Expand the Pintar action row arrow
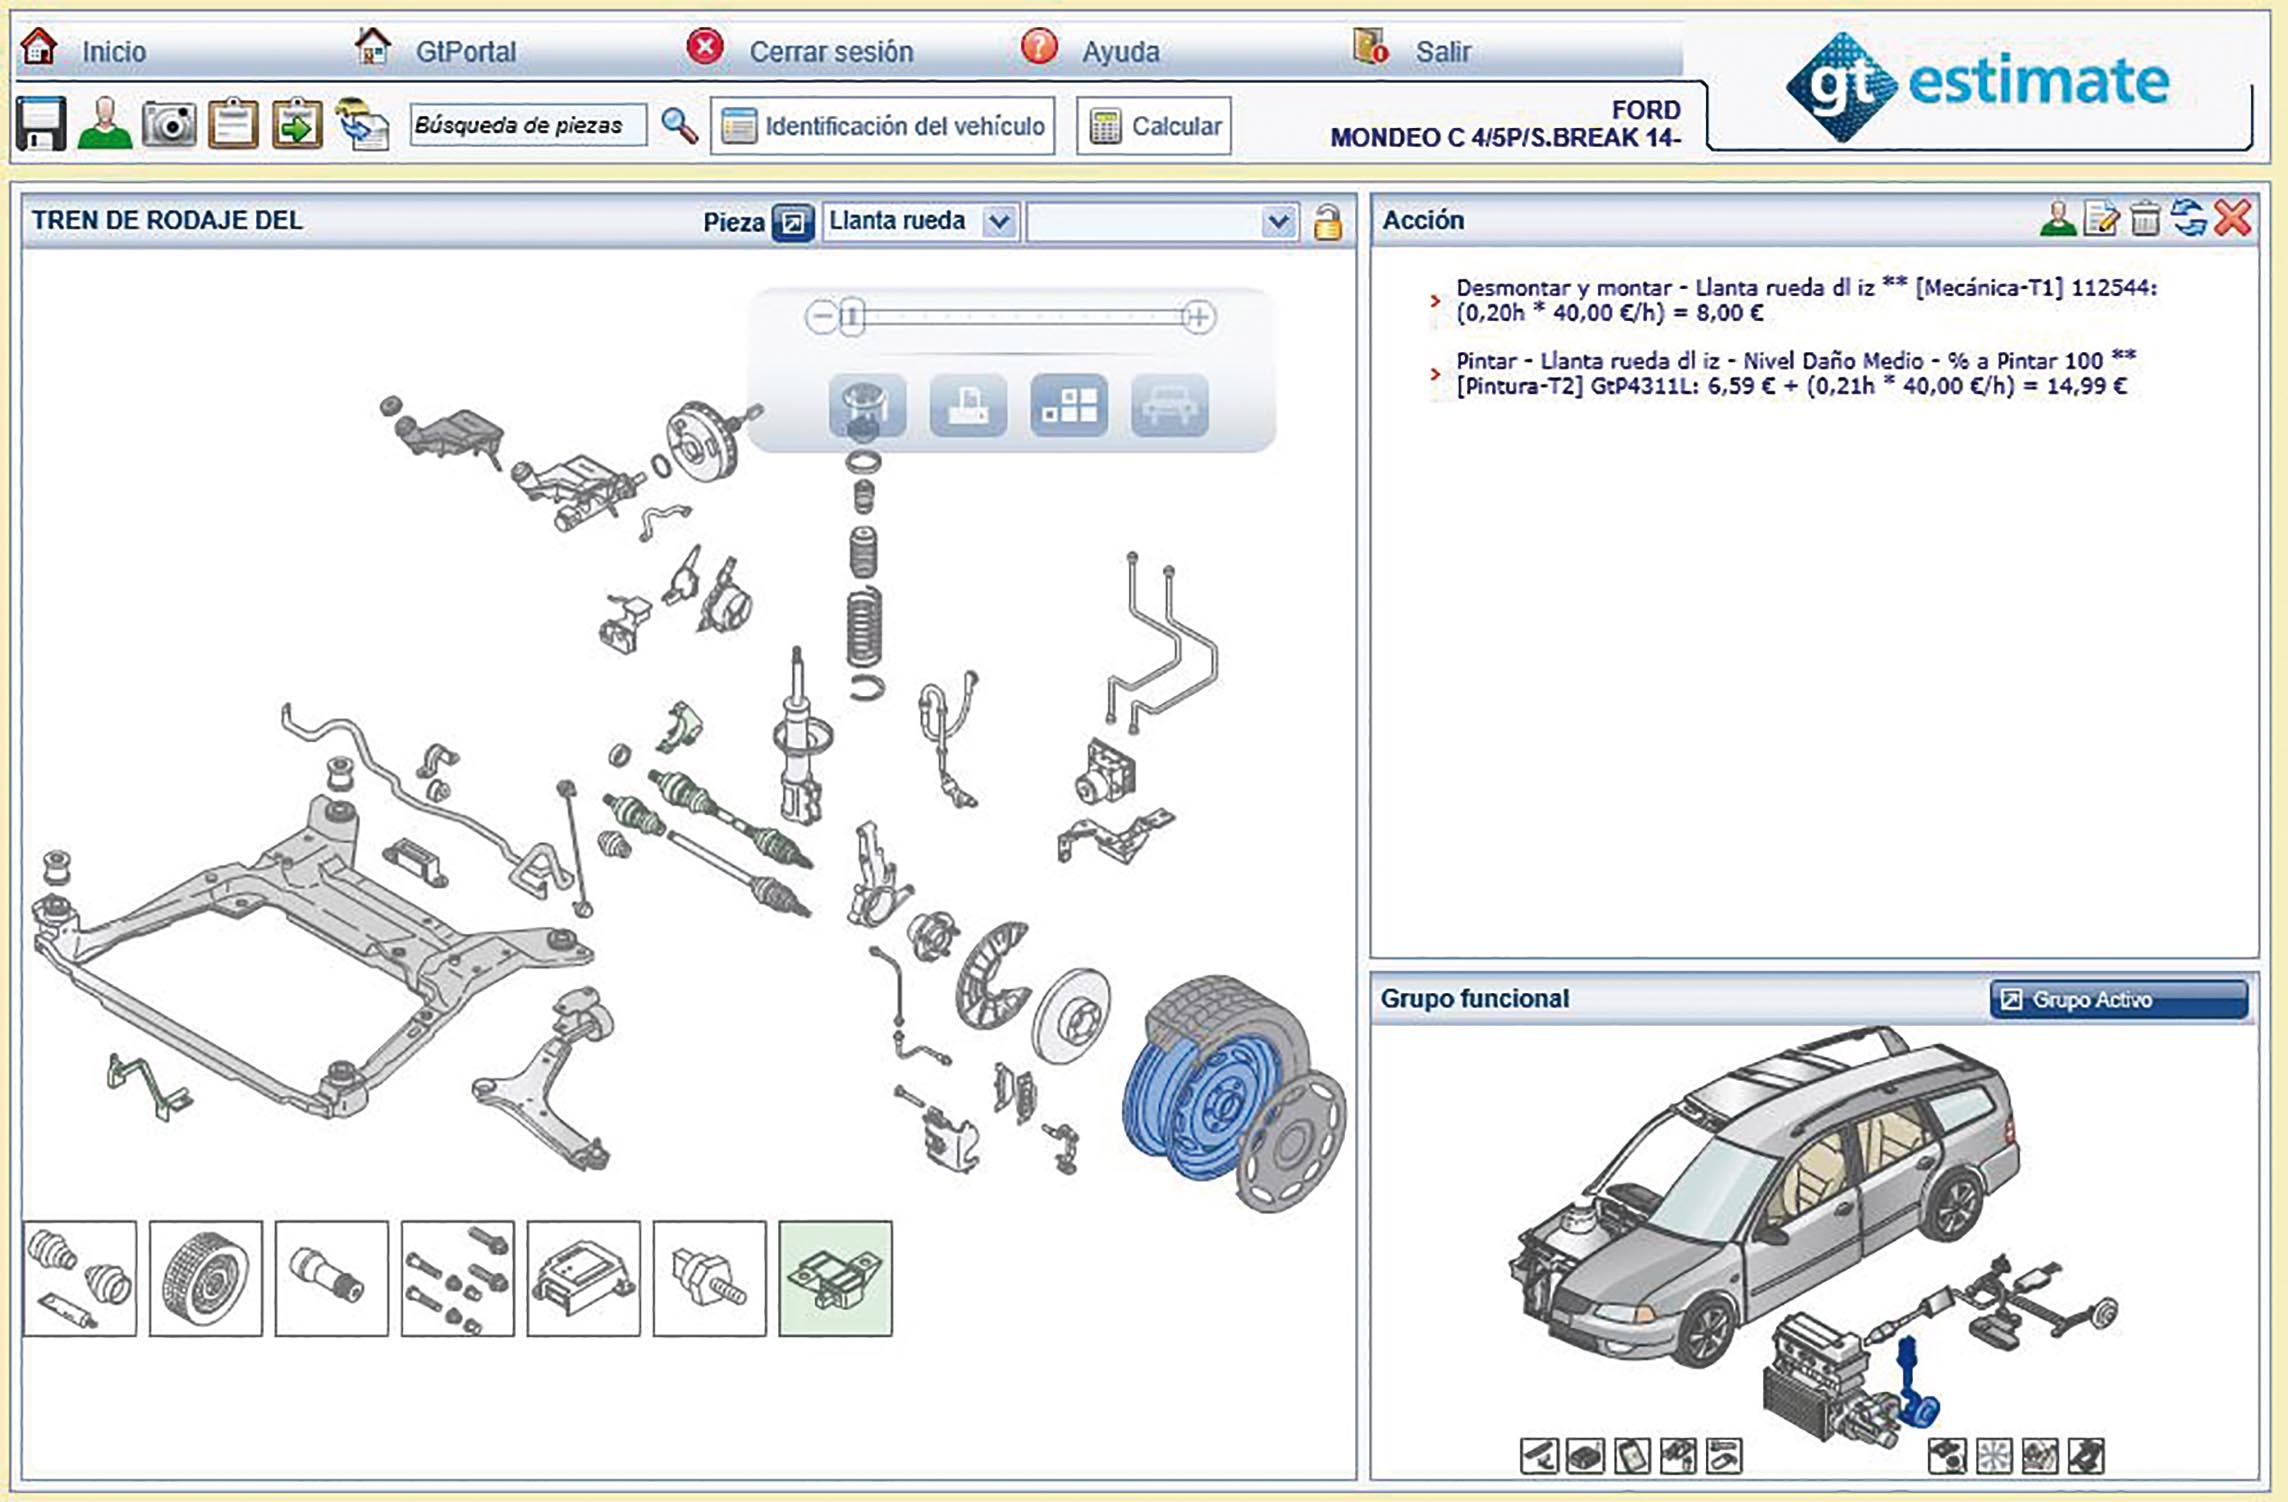This screenshot has height=1502, width=2288. pos(1435,373)
